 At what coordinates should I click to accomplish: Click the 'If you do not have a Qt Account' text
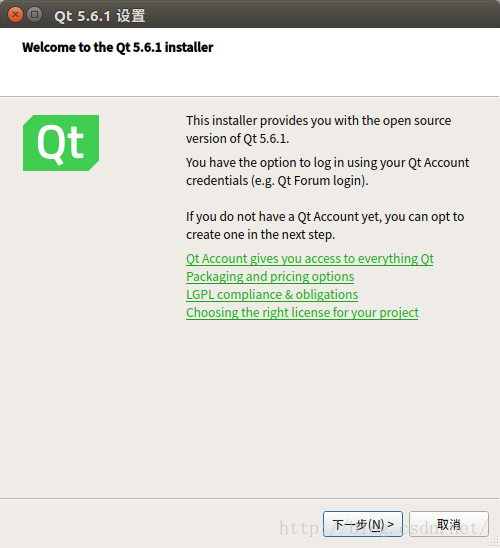tap(325, 225)
